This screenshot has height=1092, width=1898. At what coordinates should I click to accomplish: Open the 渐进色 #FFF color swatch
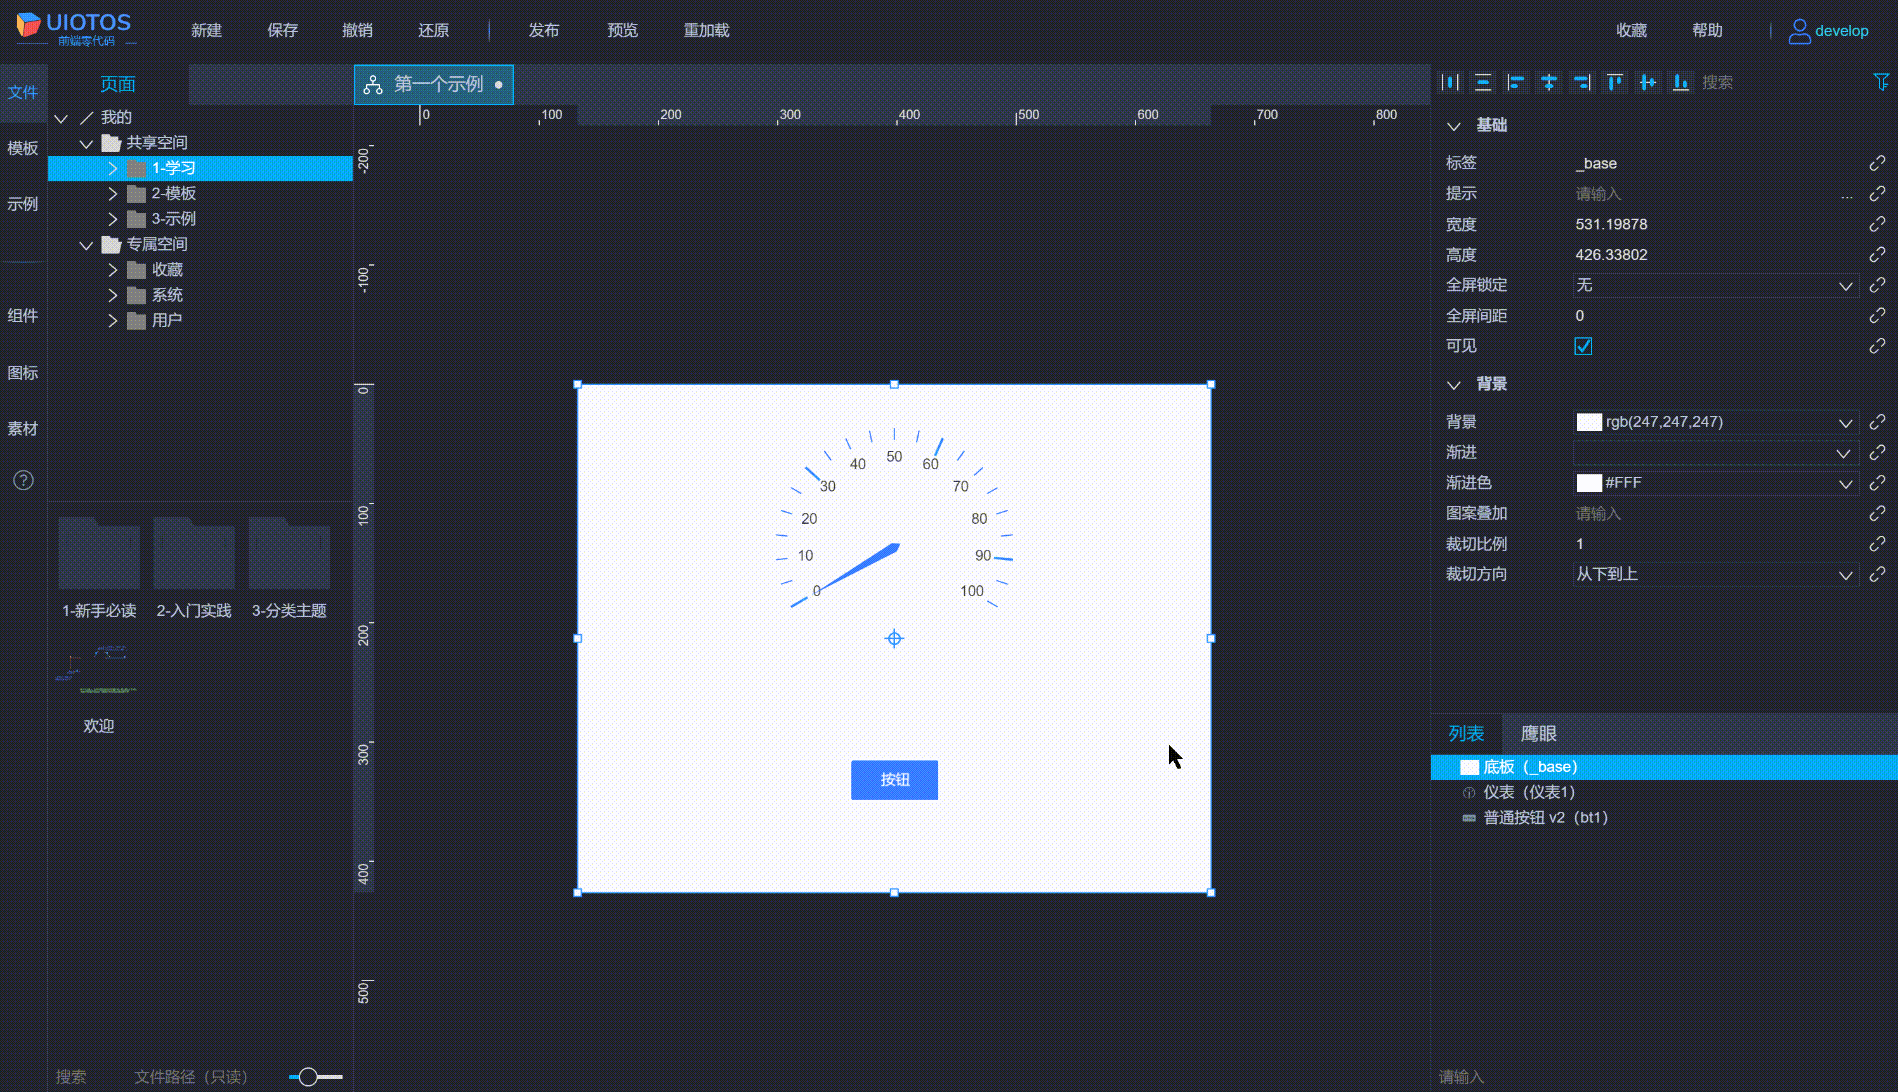(x=1589, y=483)
